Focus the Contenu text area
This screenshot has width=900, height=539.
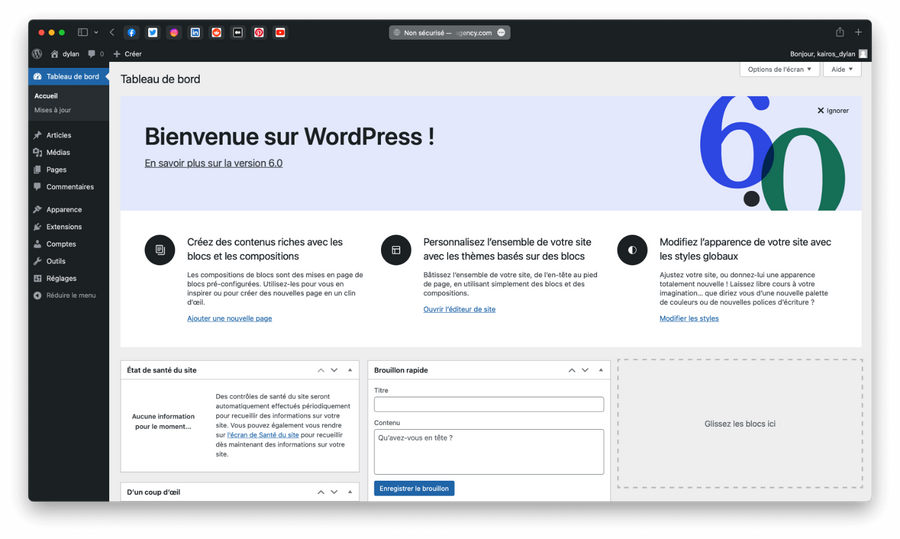[x=488, y=452]
